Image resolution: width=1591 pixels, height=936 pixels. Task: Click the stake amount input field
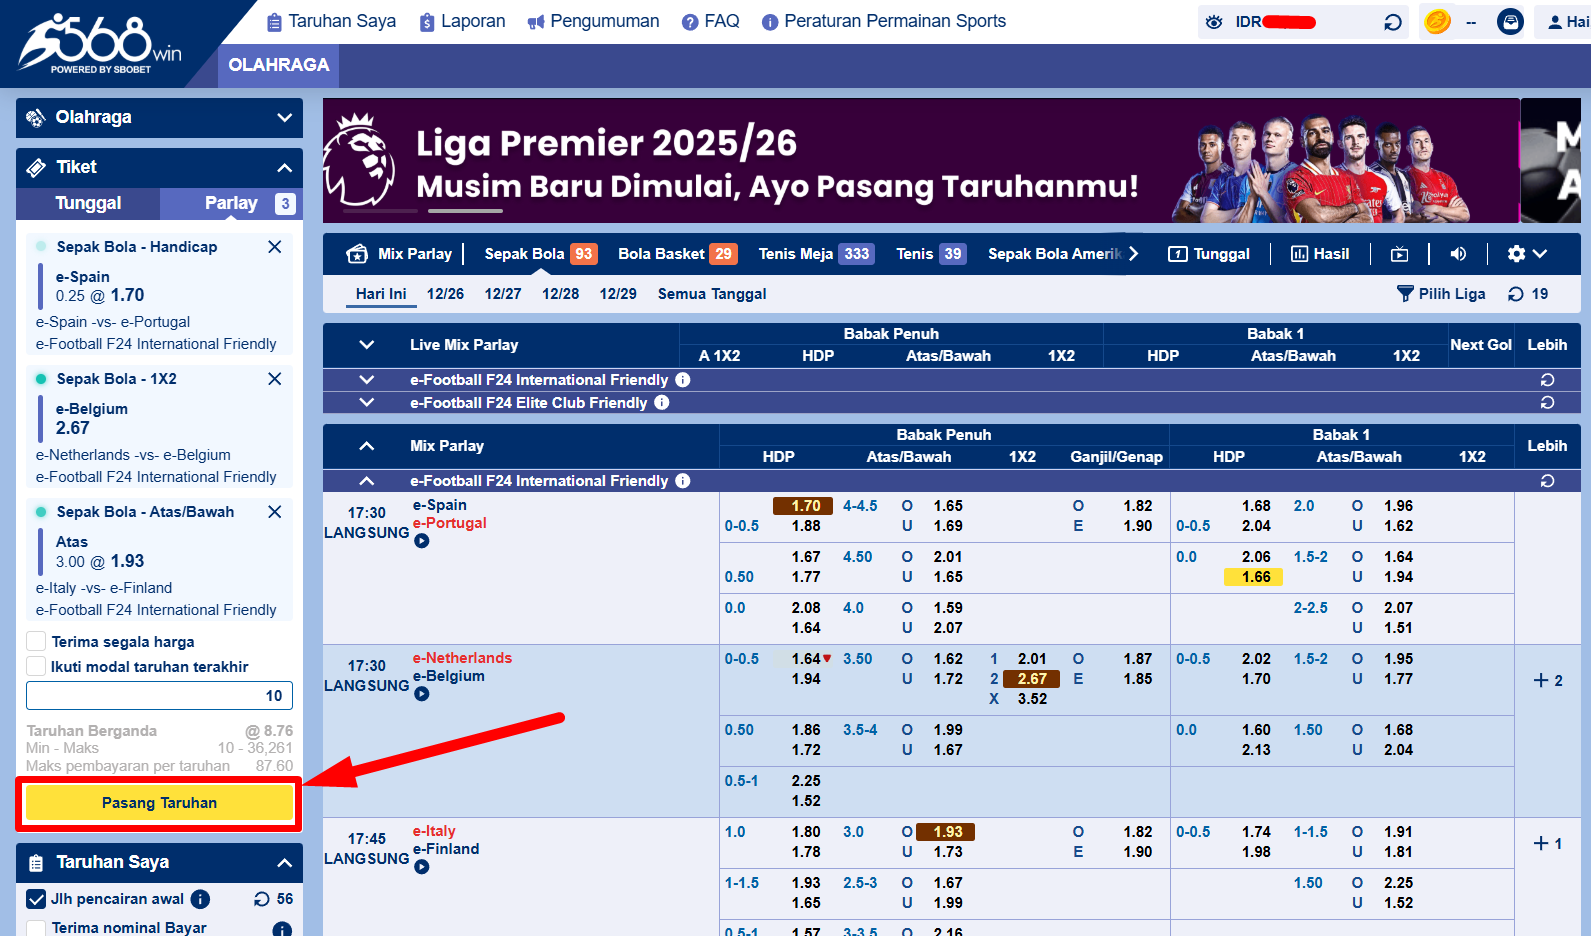pos(159,696)
